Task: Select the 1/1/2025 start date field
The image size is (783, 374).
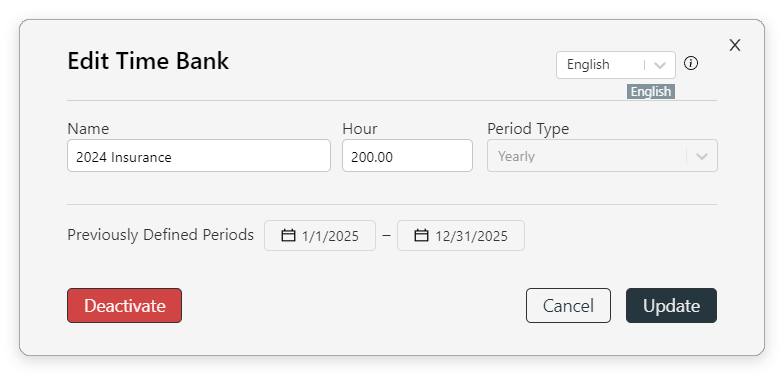Action: pyautogui.click(x=320, y=235)
